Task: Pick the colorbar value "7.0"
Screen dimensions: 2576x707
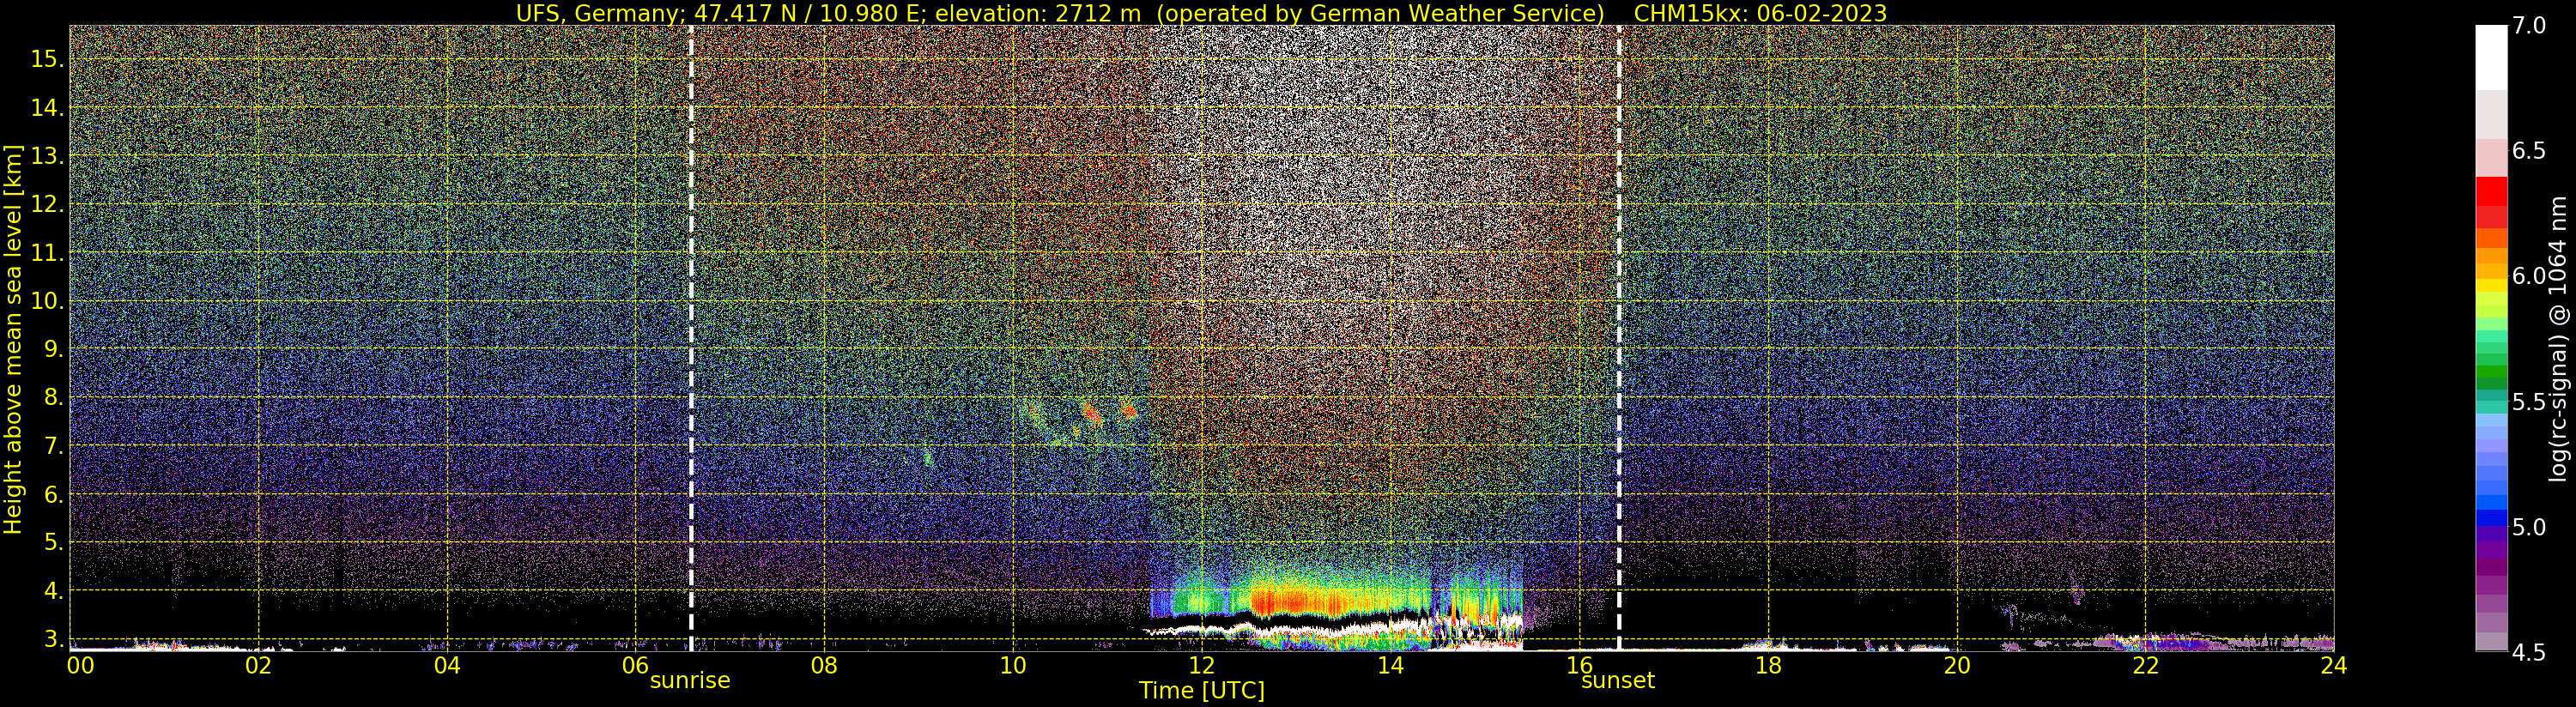Action: coord(2529,26)
